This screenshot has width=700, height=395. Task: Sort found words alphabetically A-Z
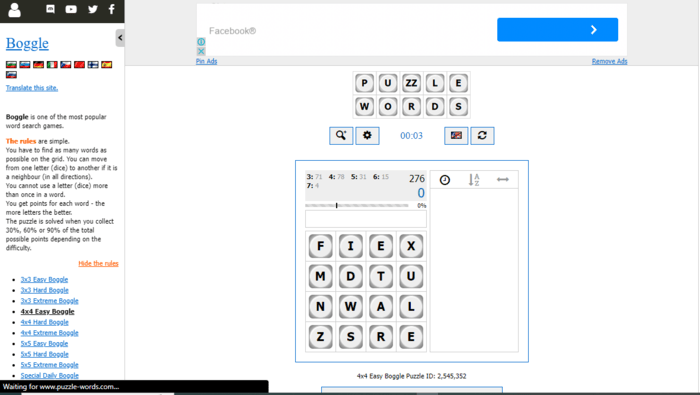474,180
